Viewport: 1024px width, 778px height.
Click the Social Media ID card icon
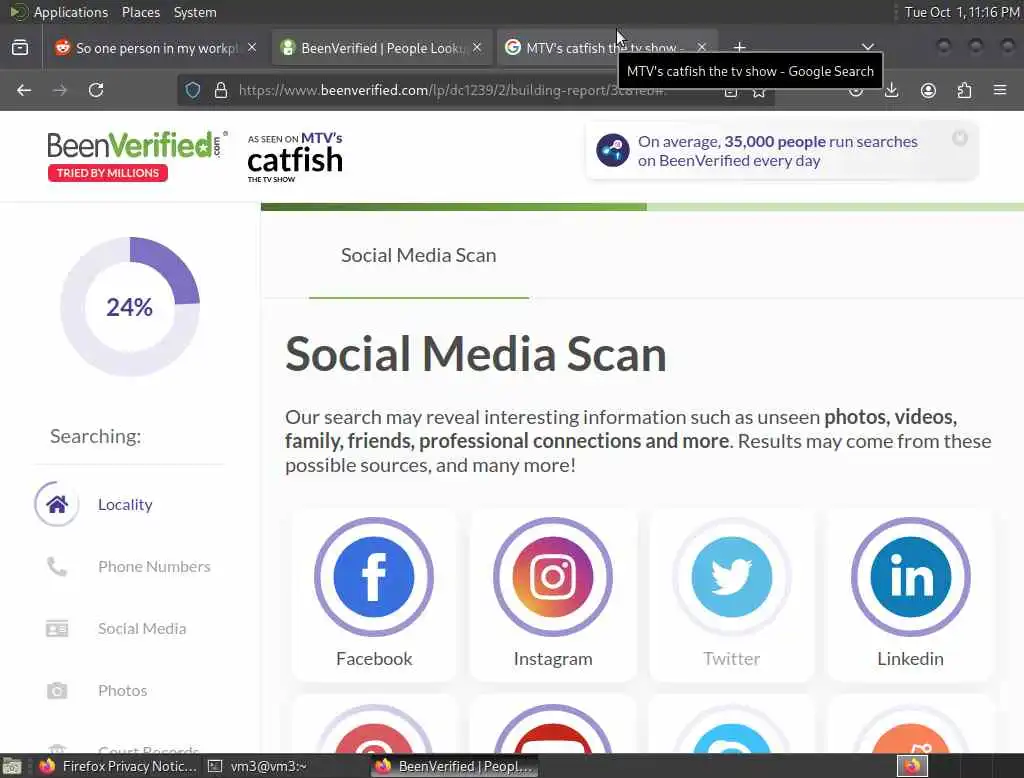tap(57, 628)
